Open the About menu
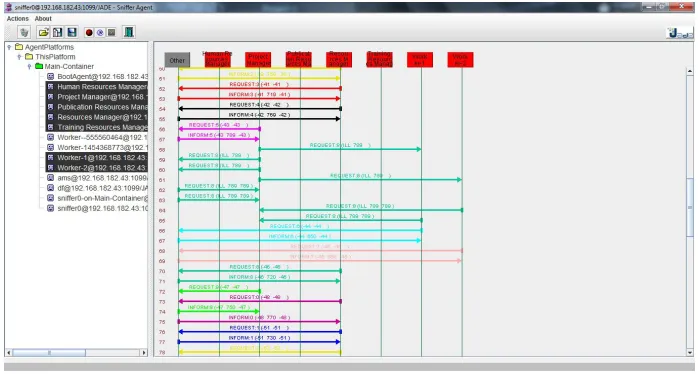The image size is (698, 374). (43, 19)
